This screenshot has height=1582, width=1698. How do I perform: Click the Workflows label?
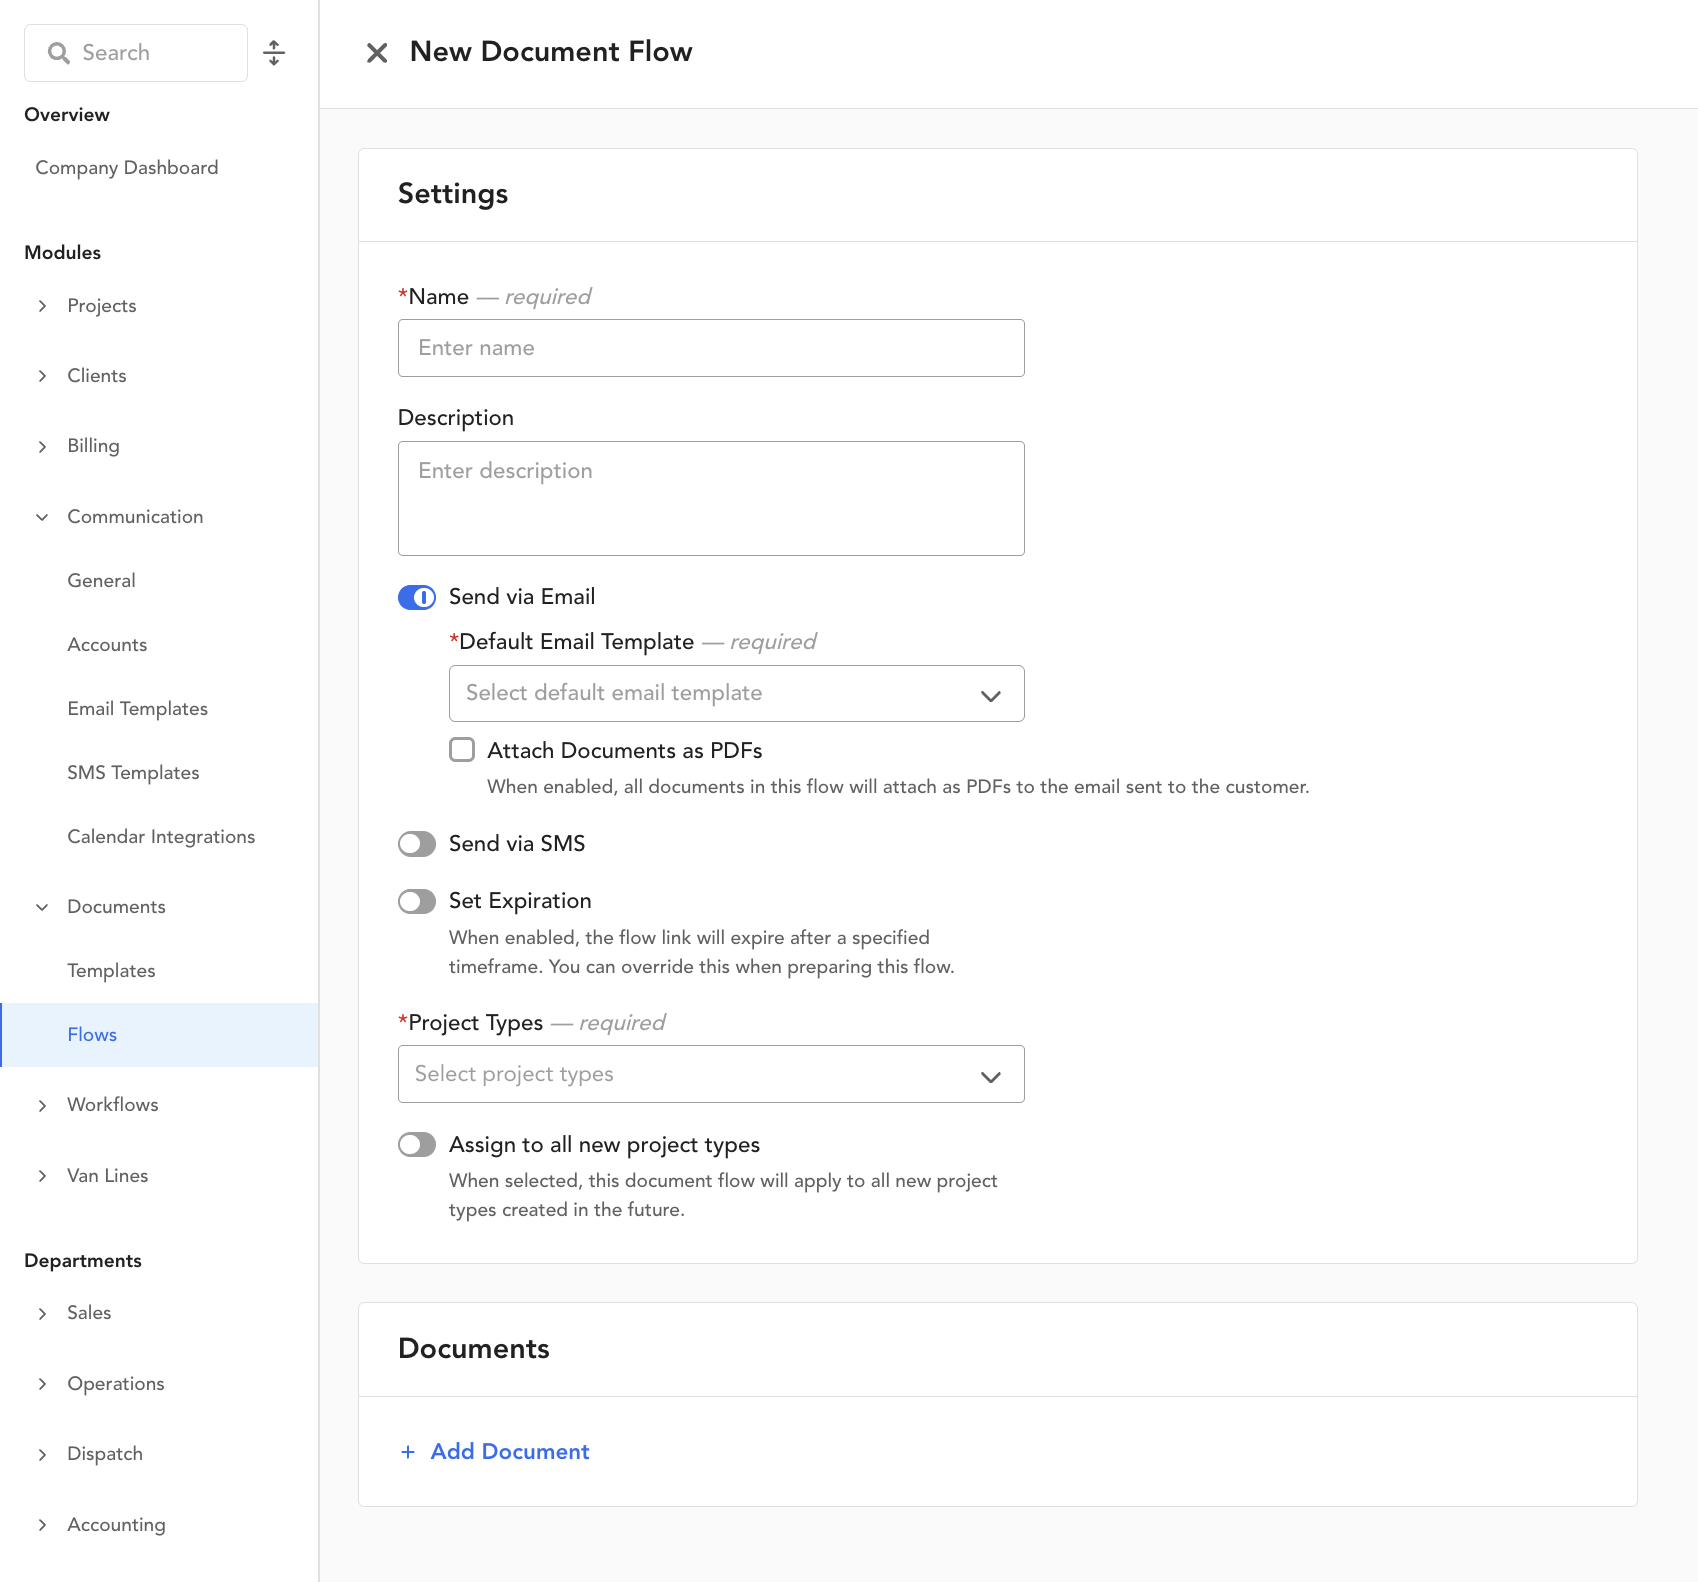(x=113, y=1105)
